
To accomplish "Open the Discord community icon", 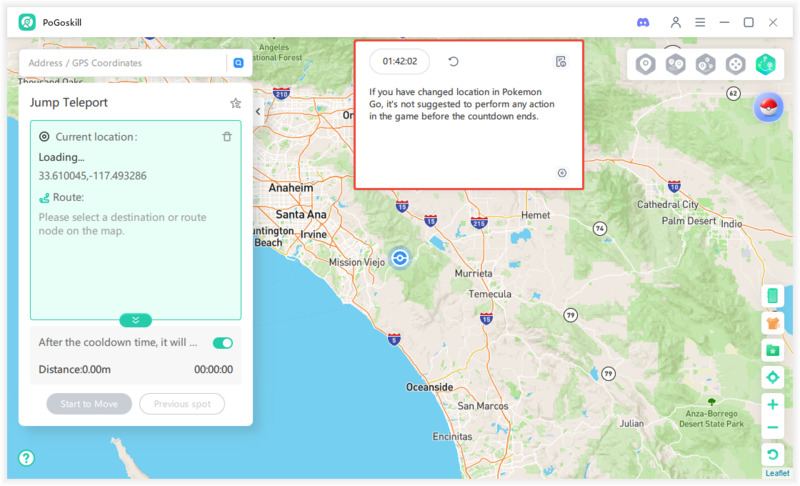I will 643,22.
